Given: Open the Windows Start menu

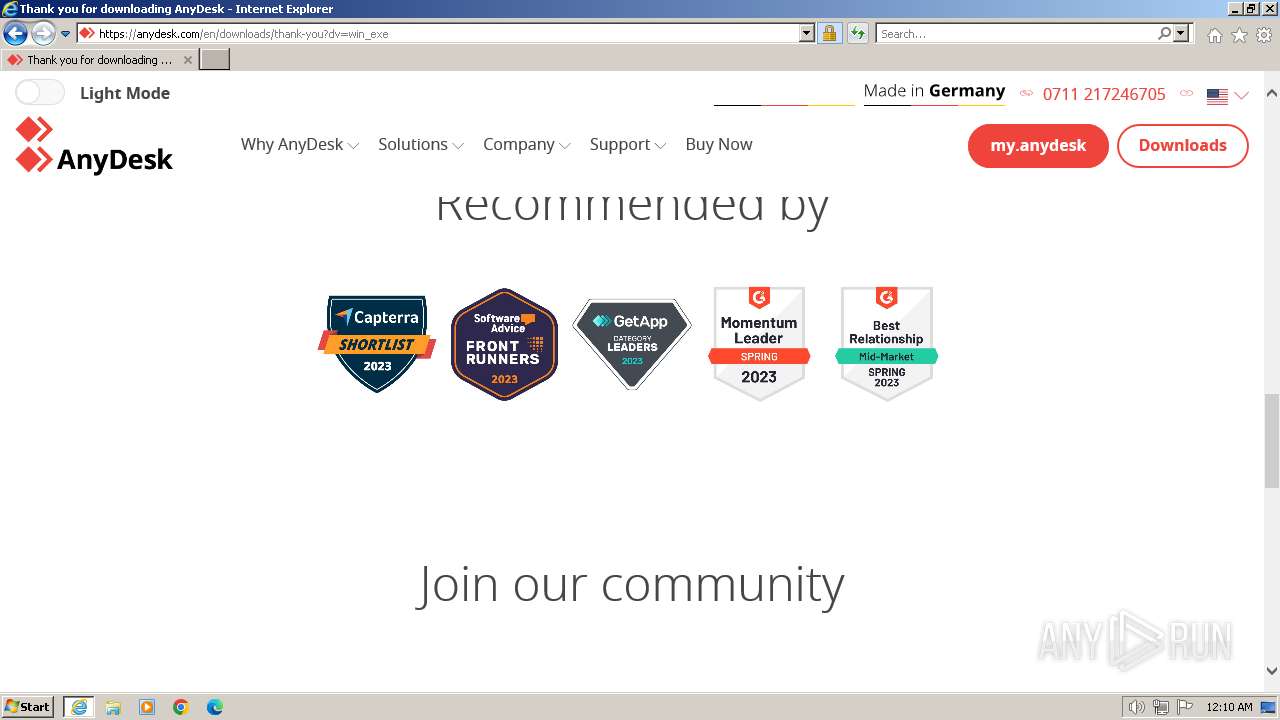Looking at the screenshot, I should click(x=28, y=707).
